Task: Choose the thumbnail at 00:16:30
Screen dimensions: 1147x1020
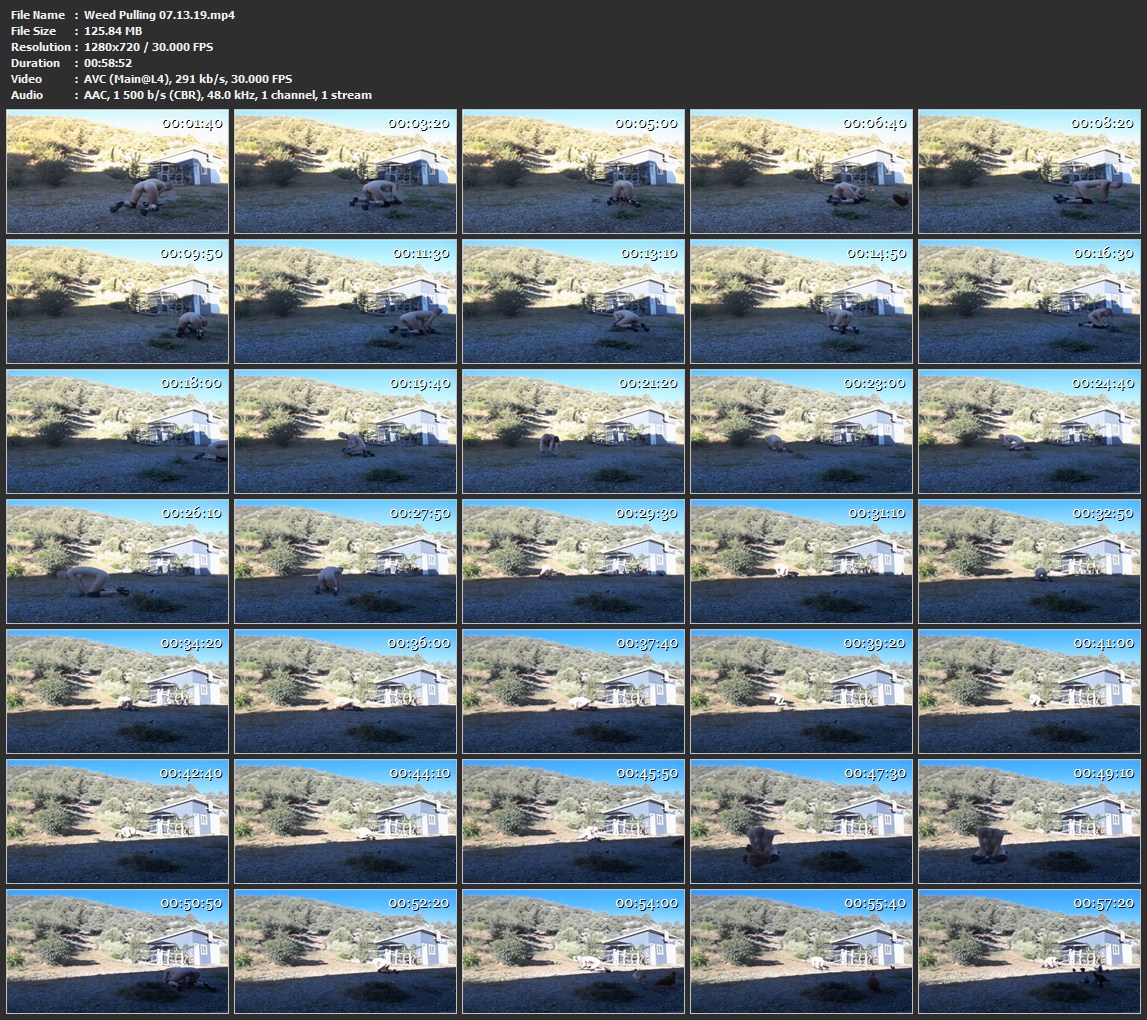Action: (1029, 301)
